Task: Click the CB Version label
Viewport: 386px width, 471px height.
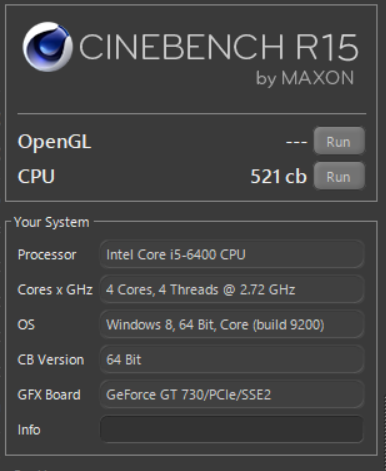Action: coord(51,360)
